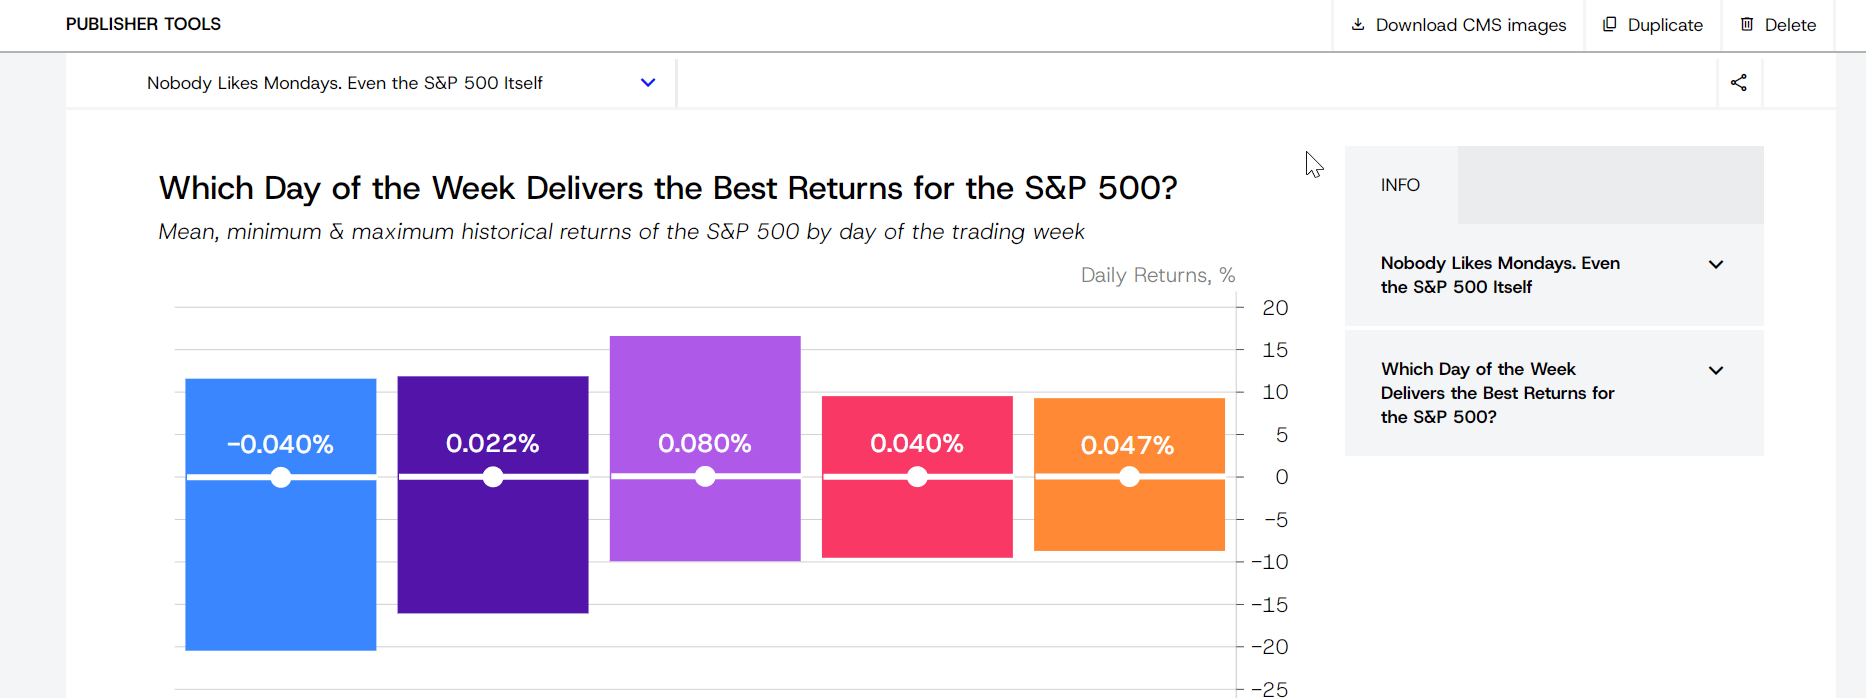Open the chart title dropdown chevron
The image size is (1866, 698).
coord(648,83)
